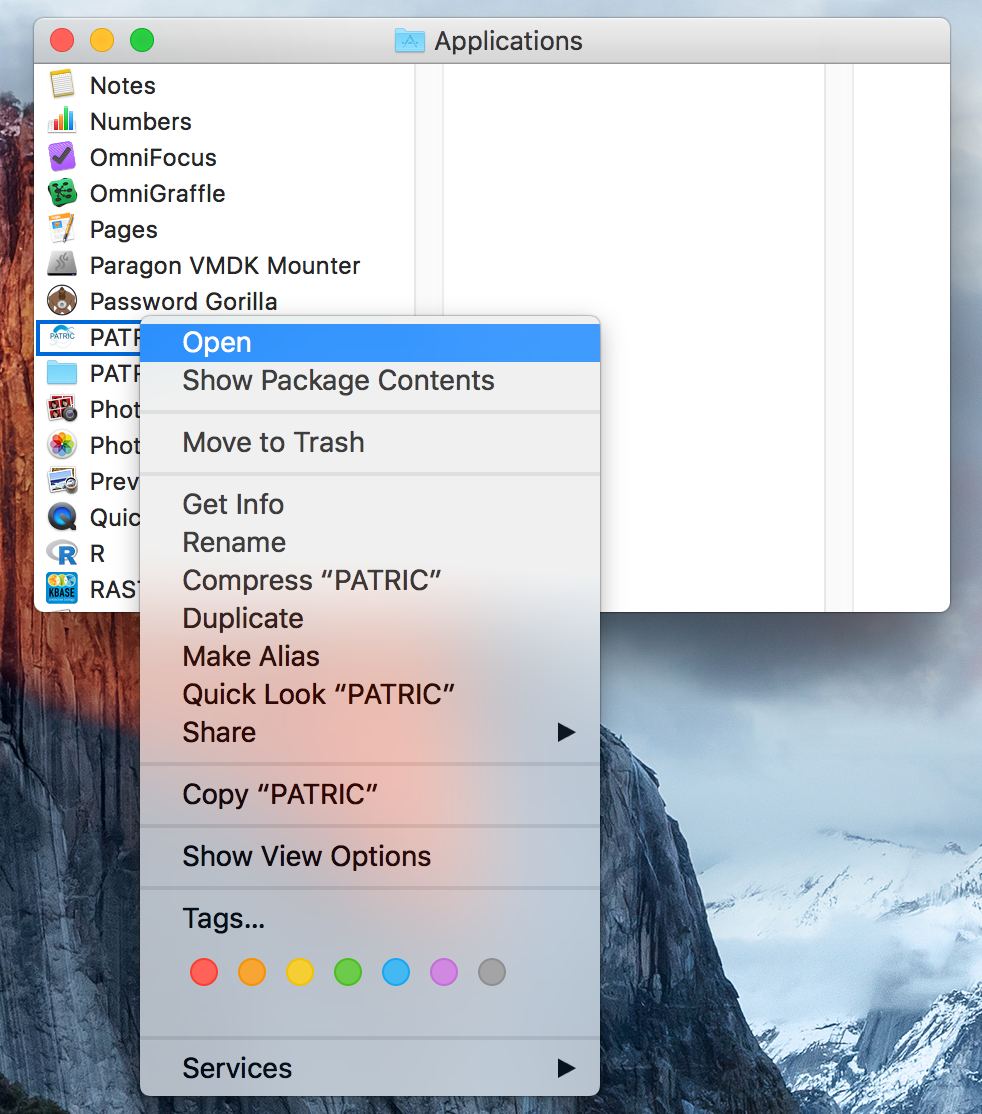Choose Move to Trash
Viewport: 982px width, 1114px height.
[369, 443]
